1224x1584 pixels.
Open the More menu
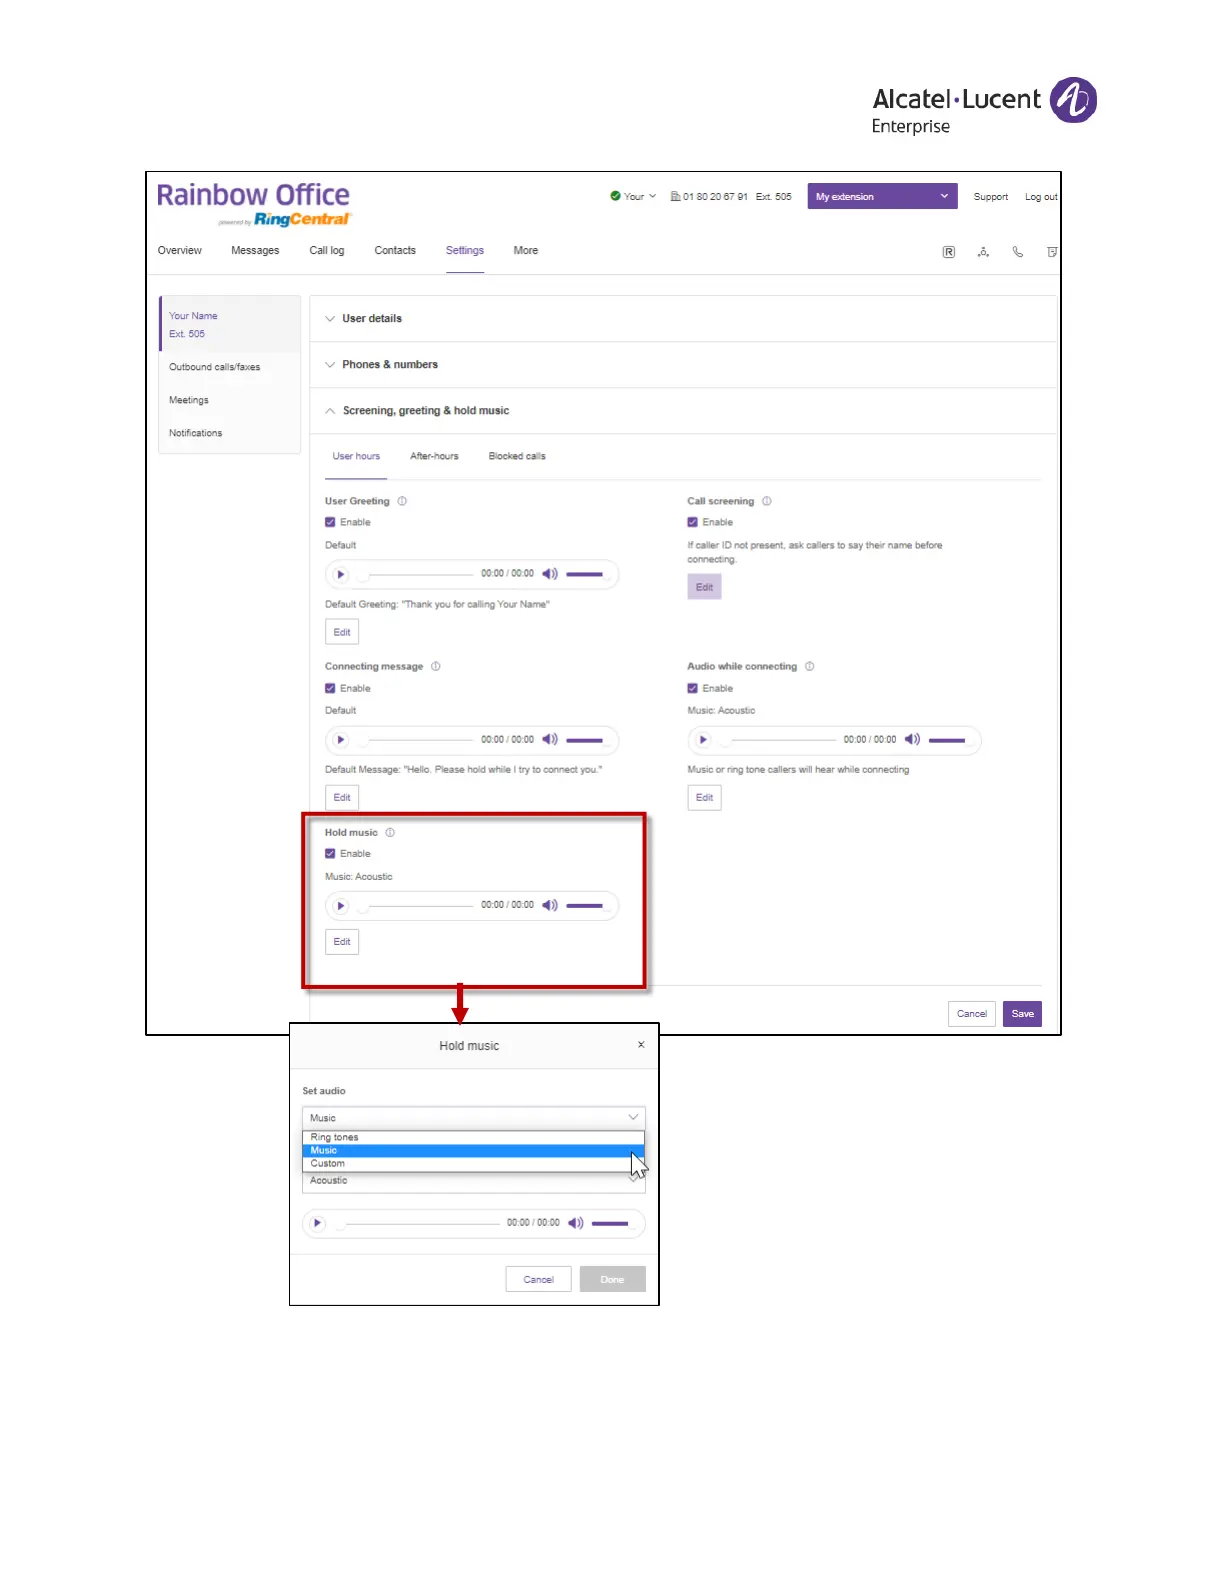point(526,251)
